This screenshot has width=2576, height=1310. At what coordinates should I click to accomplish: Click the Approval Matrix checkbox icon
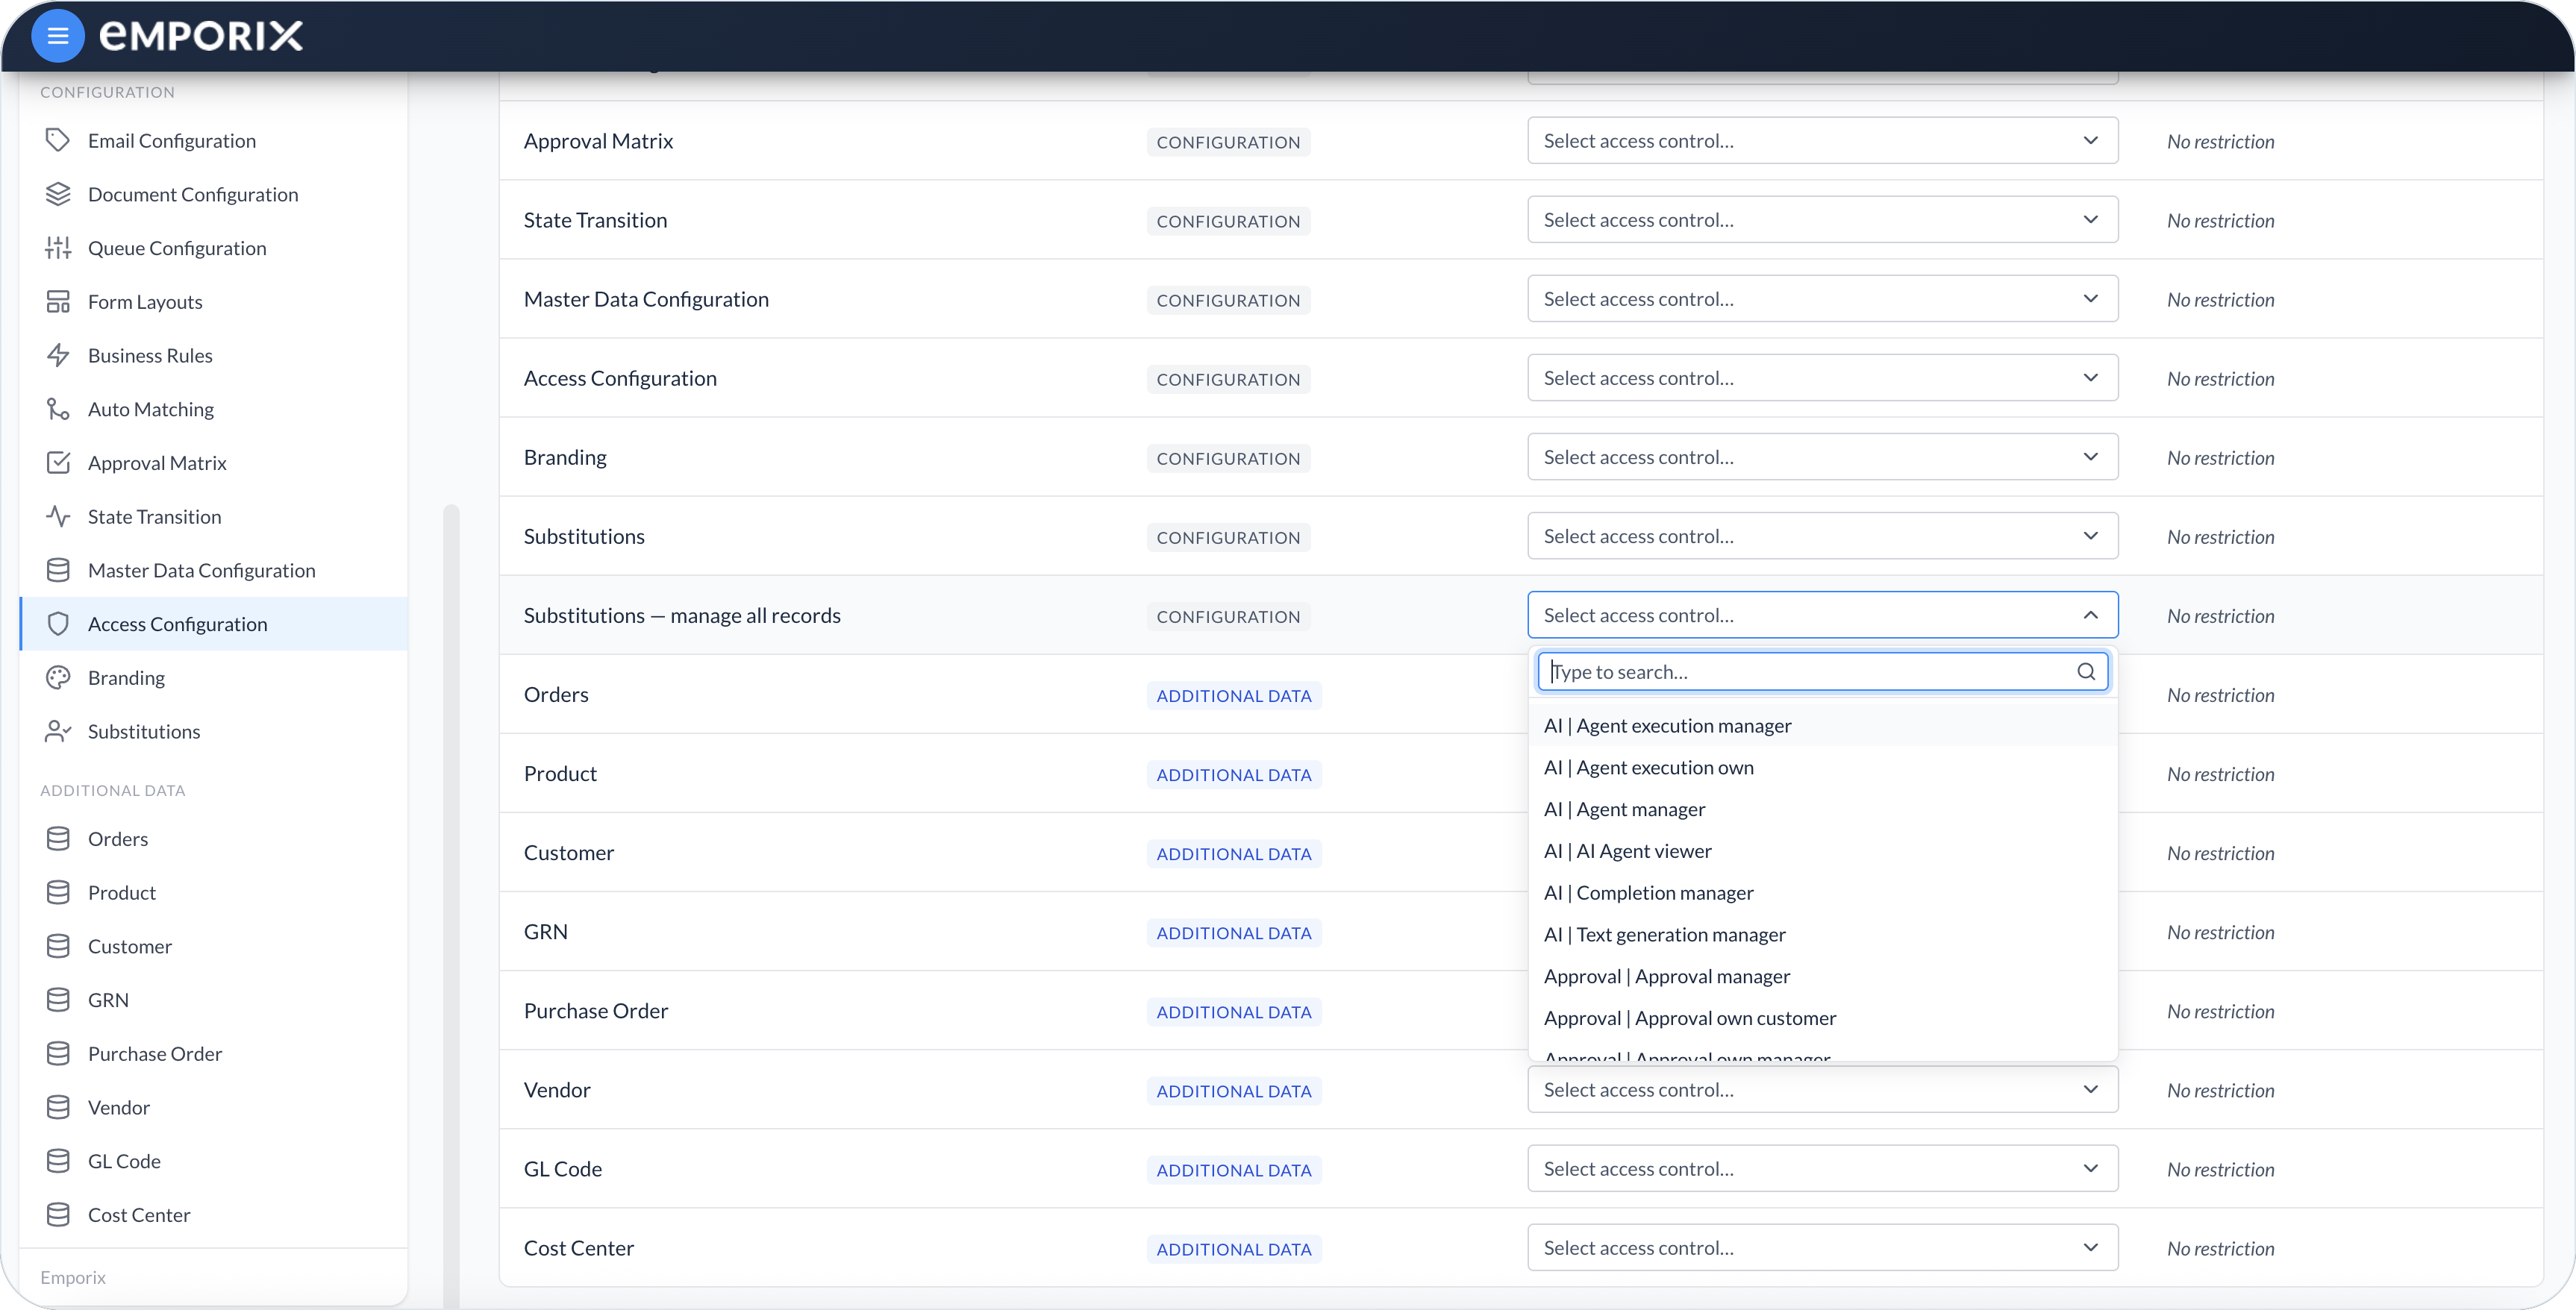point(58,462)
